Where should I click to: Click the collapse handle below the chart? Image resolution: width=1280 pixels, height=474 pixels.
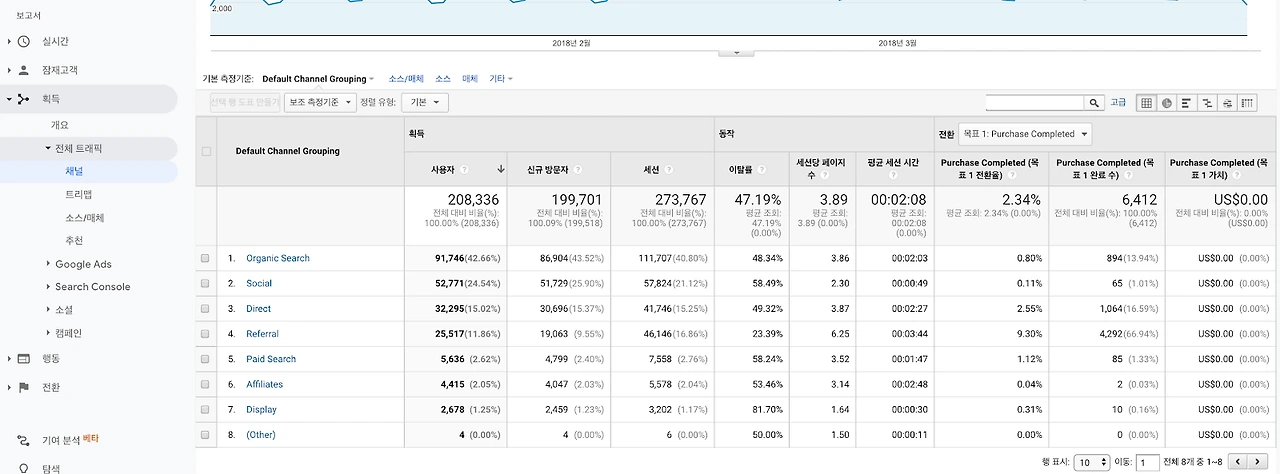coord(736,51)
